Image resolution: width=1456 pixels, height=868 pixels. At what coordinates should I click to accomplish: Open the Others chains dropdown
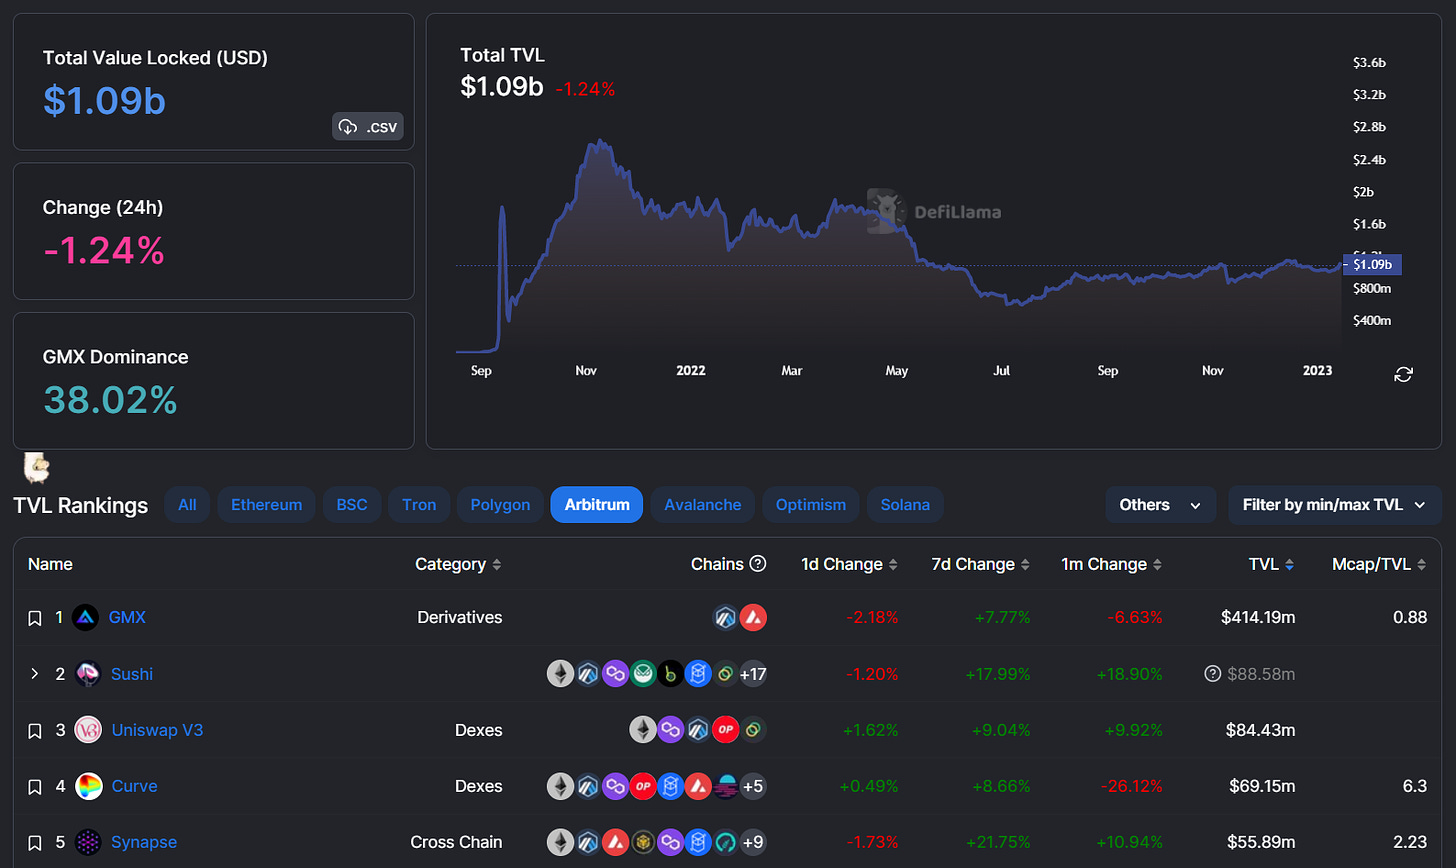pos(1160,505)
